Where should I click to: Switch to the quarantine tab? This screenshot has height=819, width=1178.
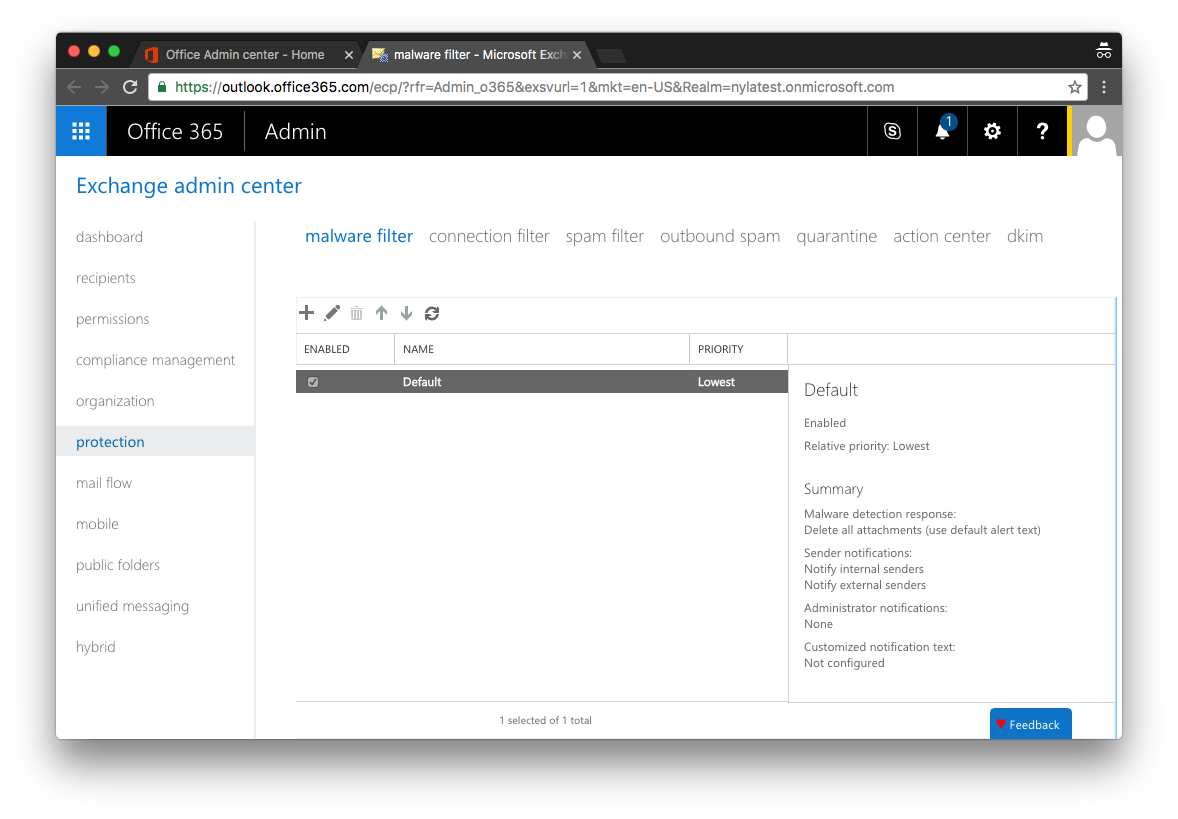(x=837, y=236)
